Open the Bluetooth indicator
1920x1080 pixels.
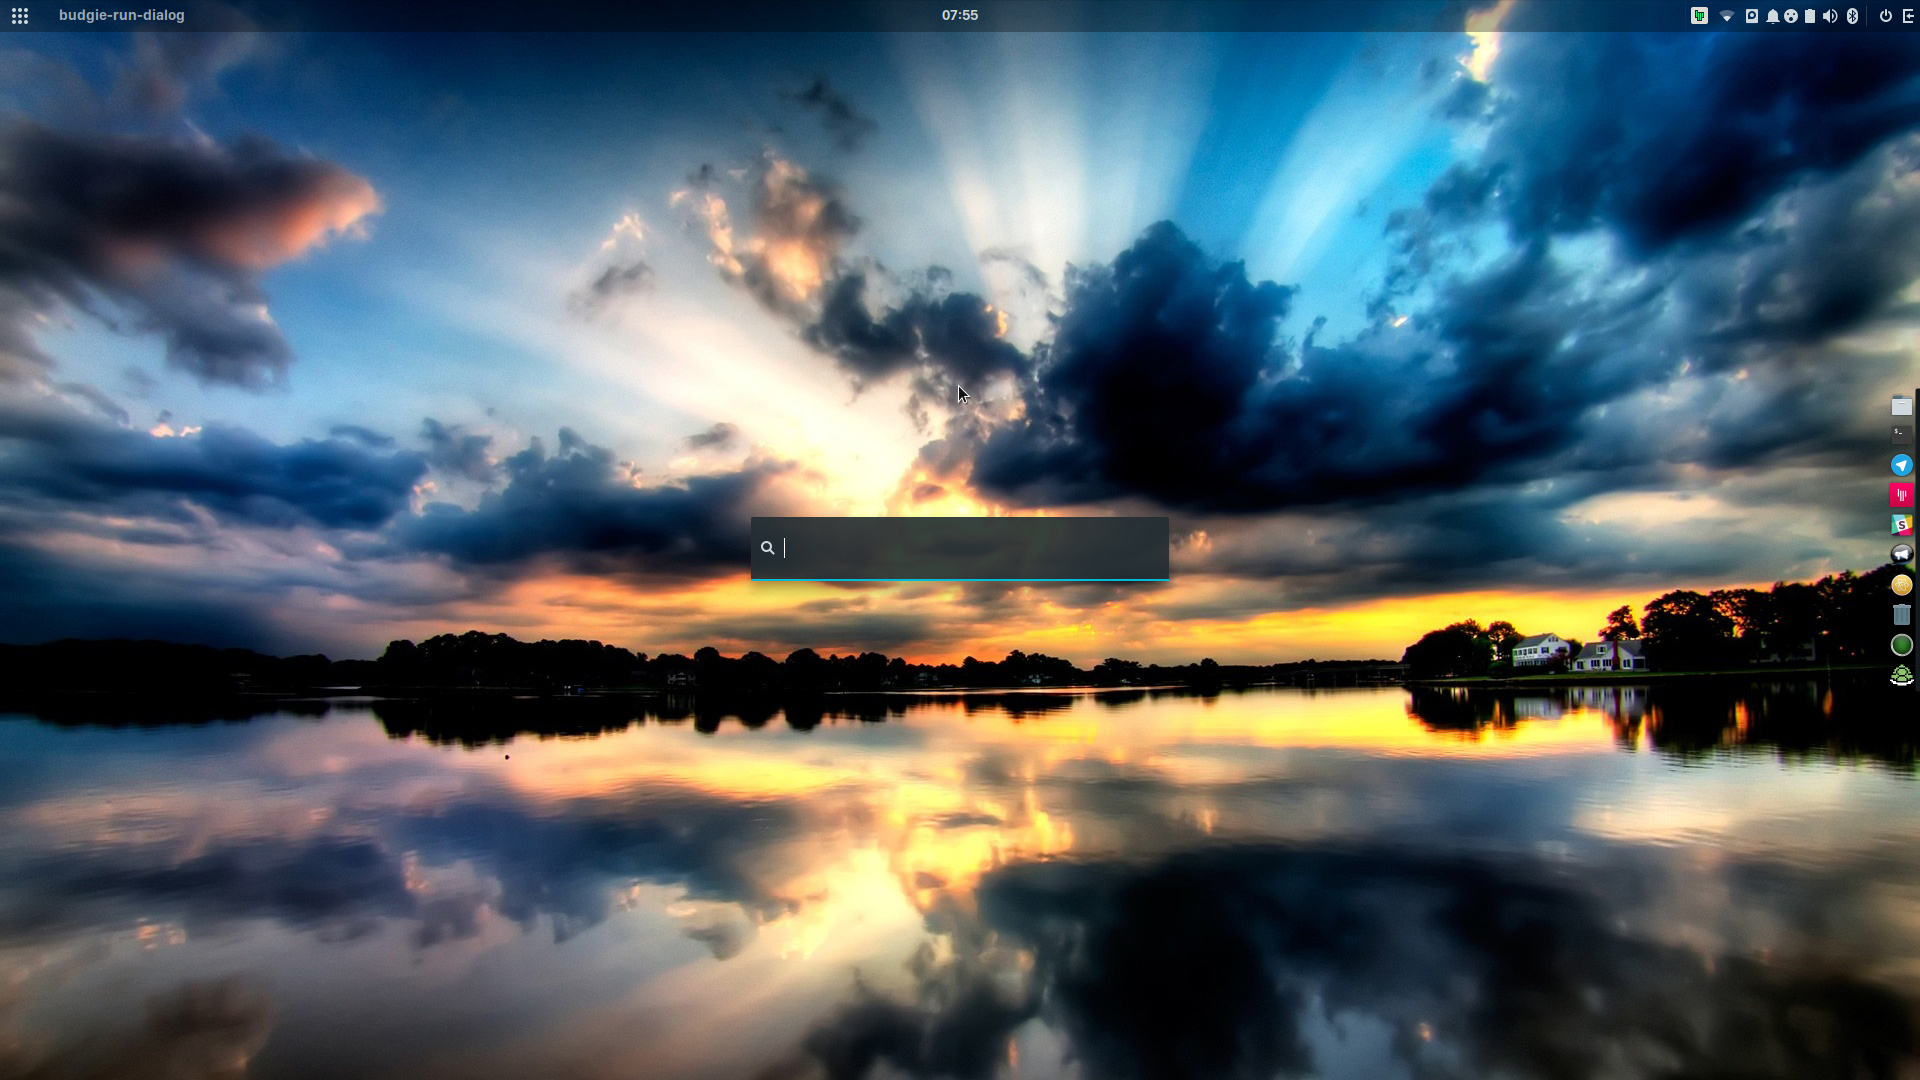click(x=1852, y=16)
